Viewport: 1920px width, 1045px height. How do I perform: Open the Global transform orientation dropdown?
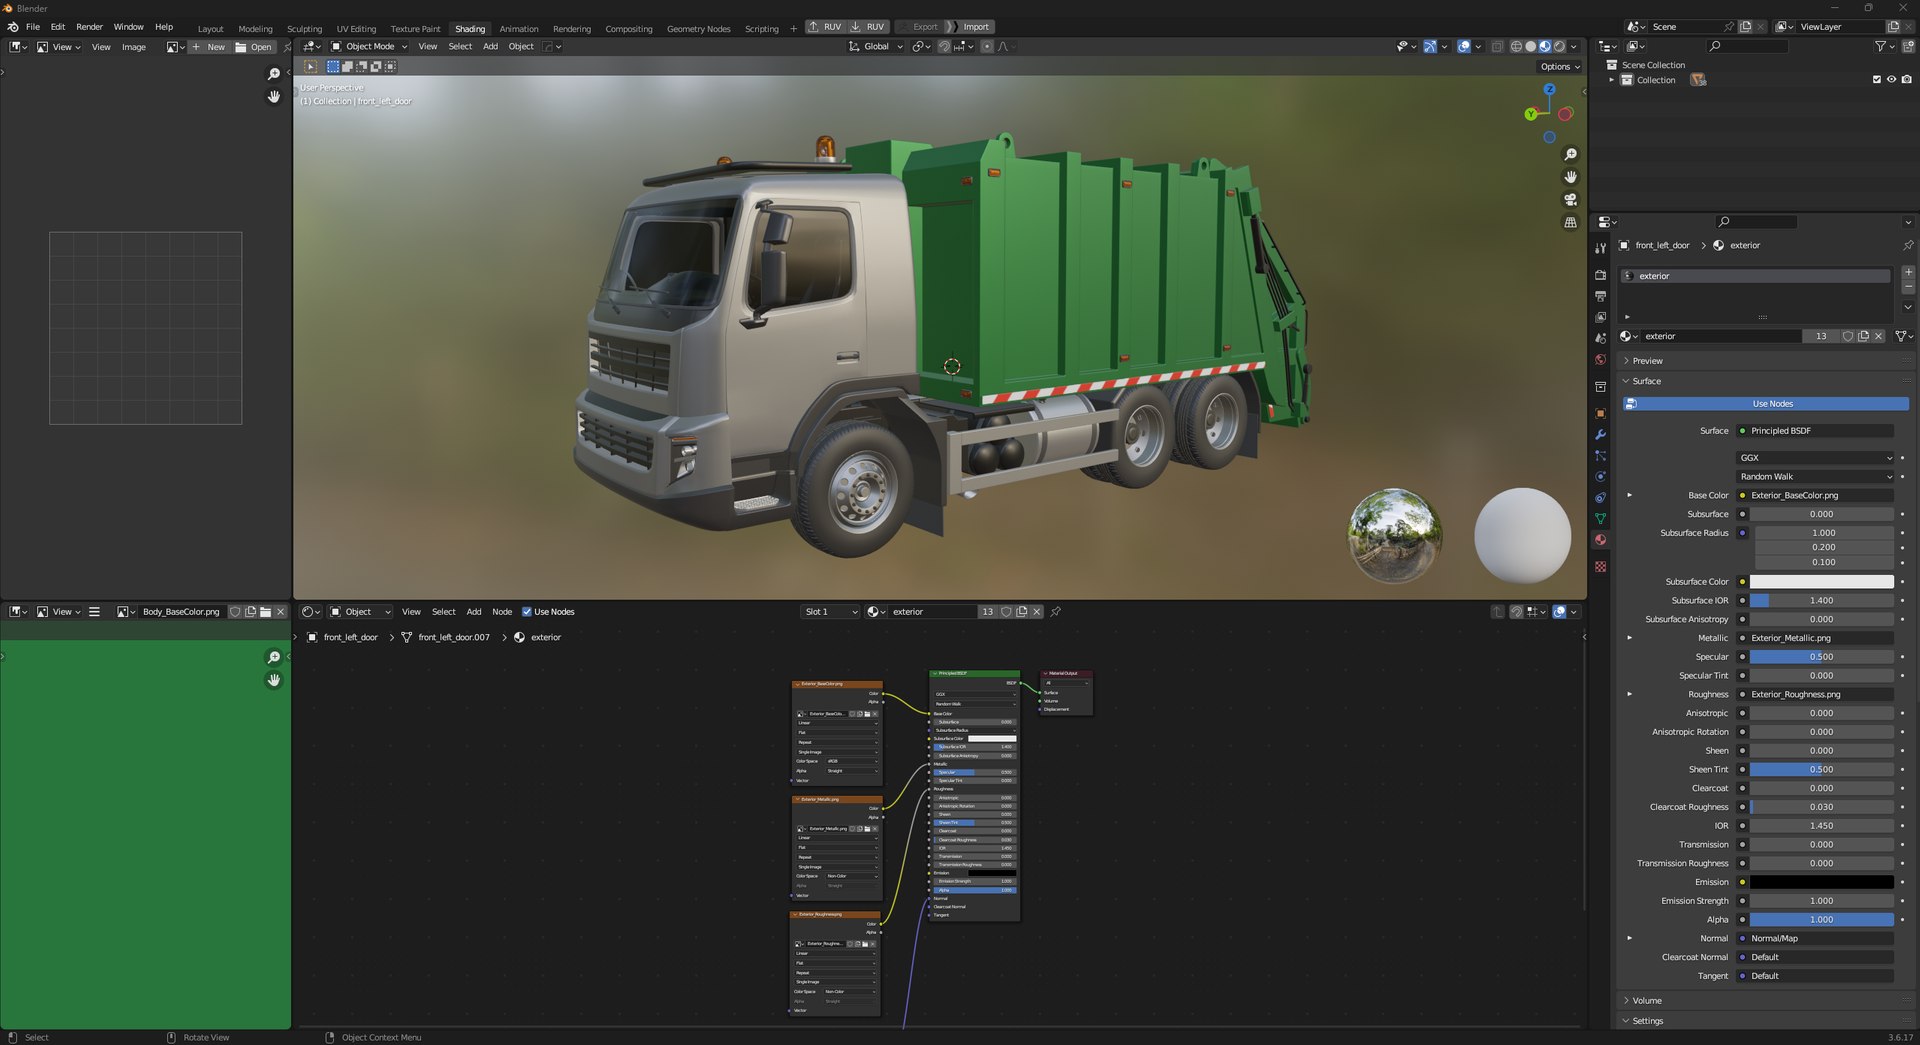pos(875,47)
